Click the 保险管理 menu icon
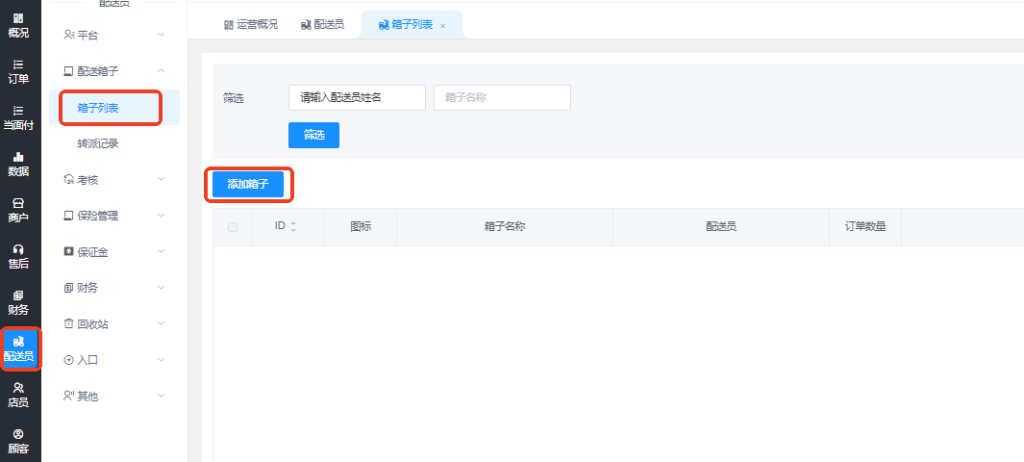Image resolution: width=1024 pixels, height=462 pixels. (68, 216)
